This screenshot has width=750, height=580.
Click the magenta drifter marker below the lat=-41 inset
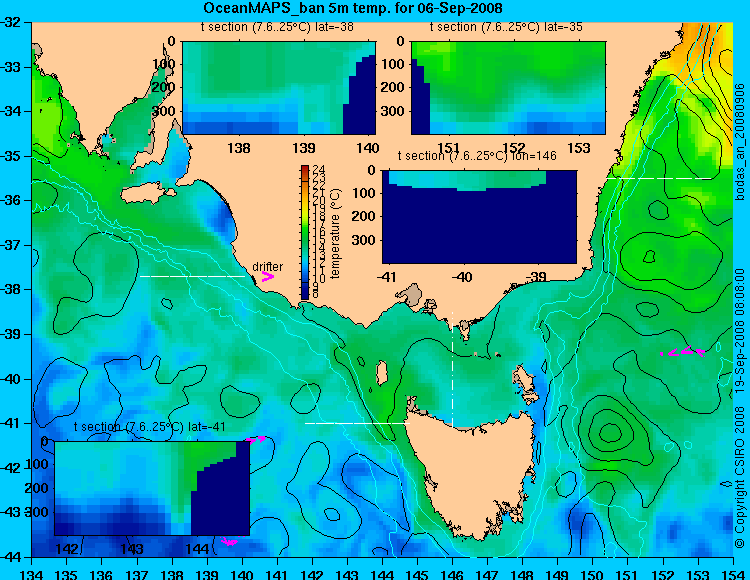[230, 541]
